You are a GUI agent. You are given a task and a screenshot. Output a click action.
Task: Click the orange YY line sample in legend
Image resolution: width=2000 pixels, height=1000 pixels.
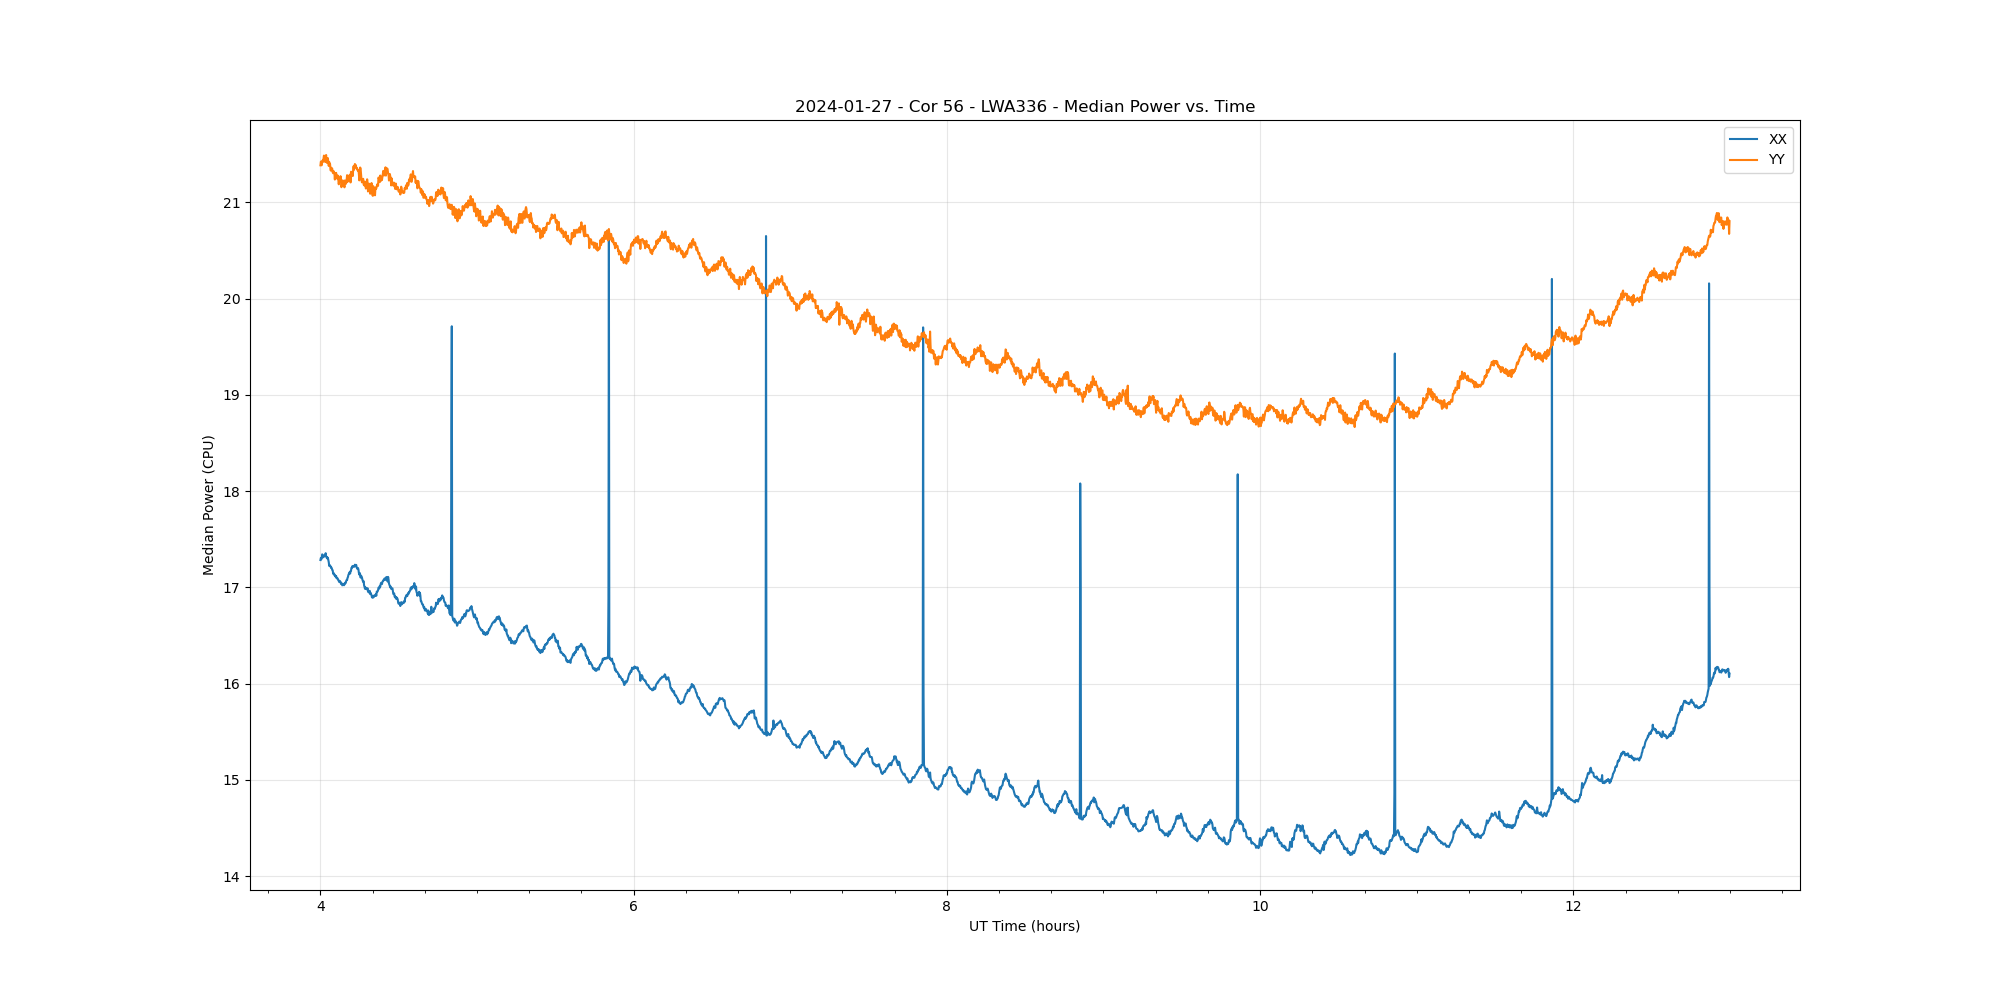coord(1745,160)
